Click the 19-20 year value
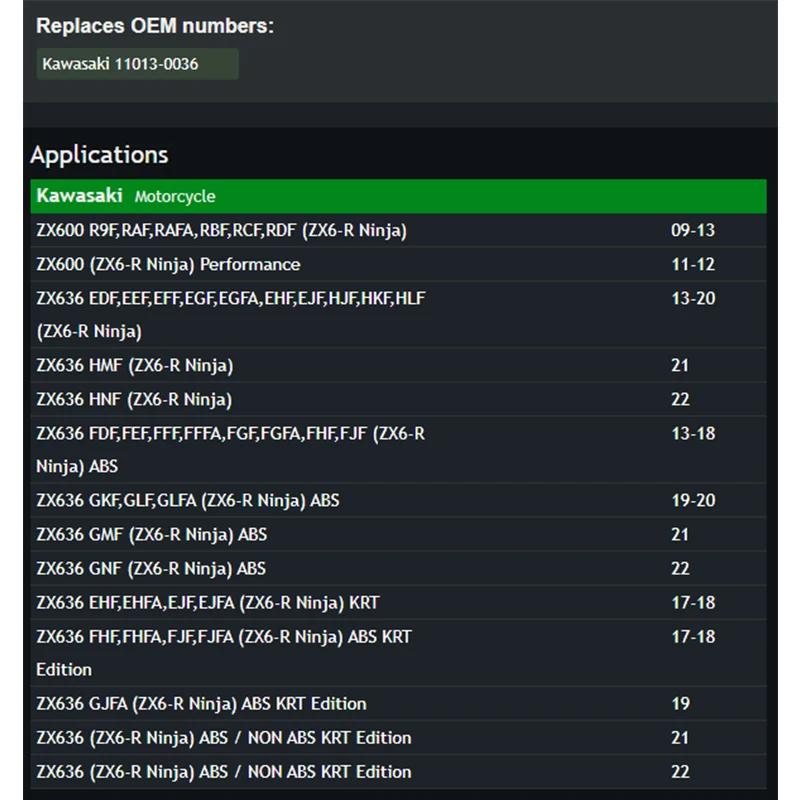This screenshot has height=800, width=800. pos(693,500)
